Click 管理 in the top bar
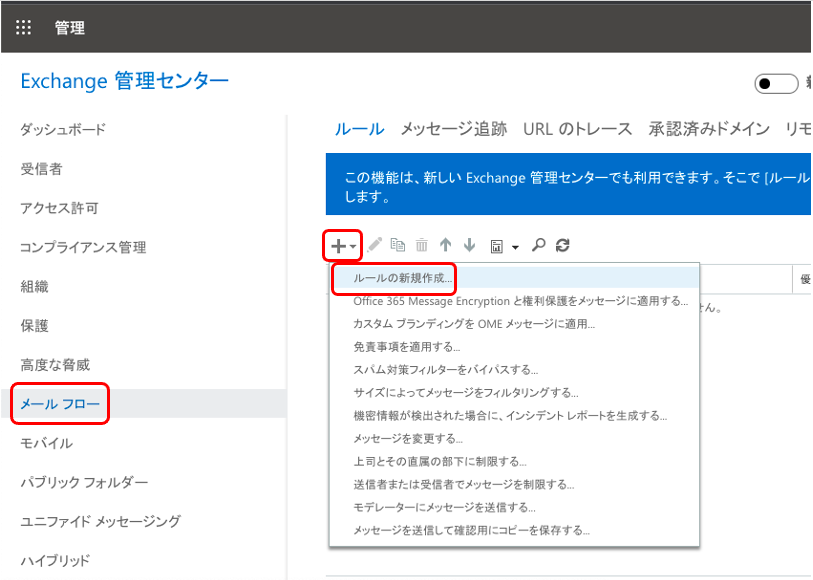The image size is (813, 580). point(70,27)
